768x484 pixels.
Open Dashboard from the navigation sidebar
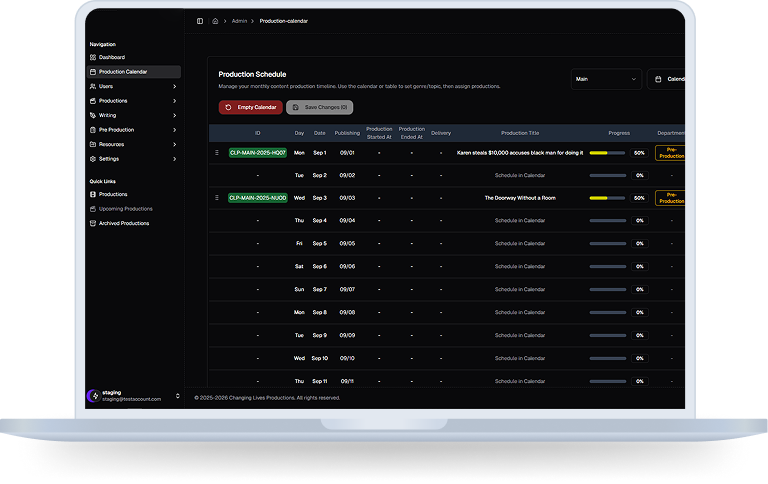pyautogui.click(x=111, y=57)
